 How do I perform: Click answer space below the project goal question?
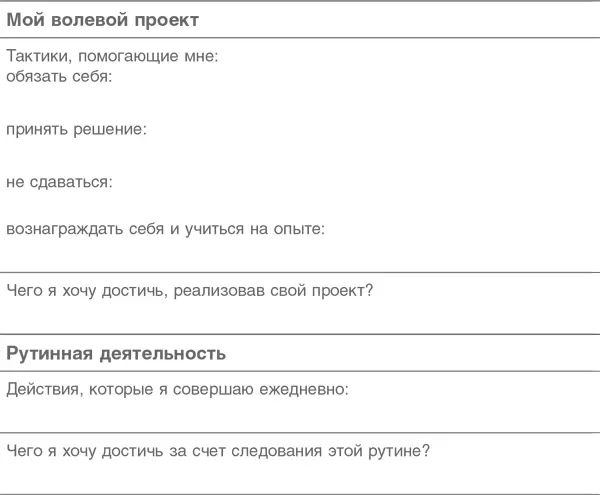click(300, 318)
